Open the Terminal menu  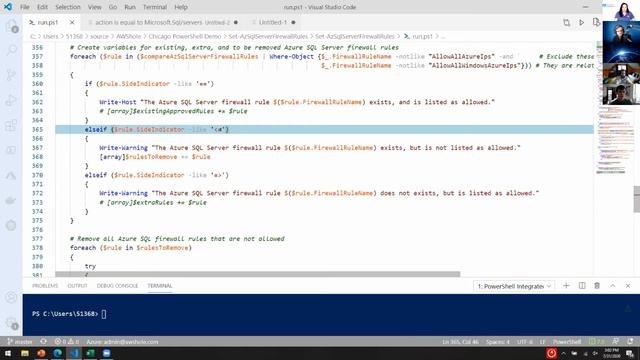click(155, 7)
